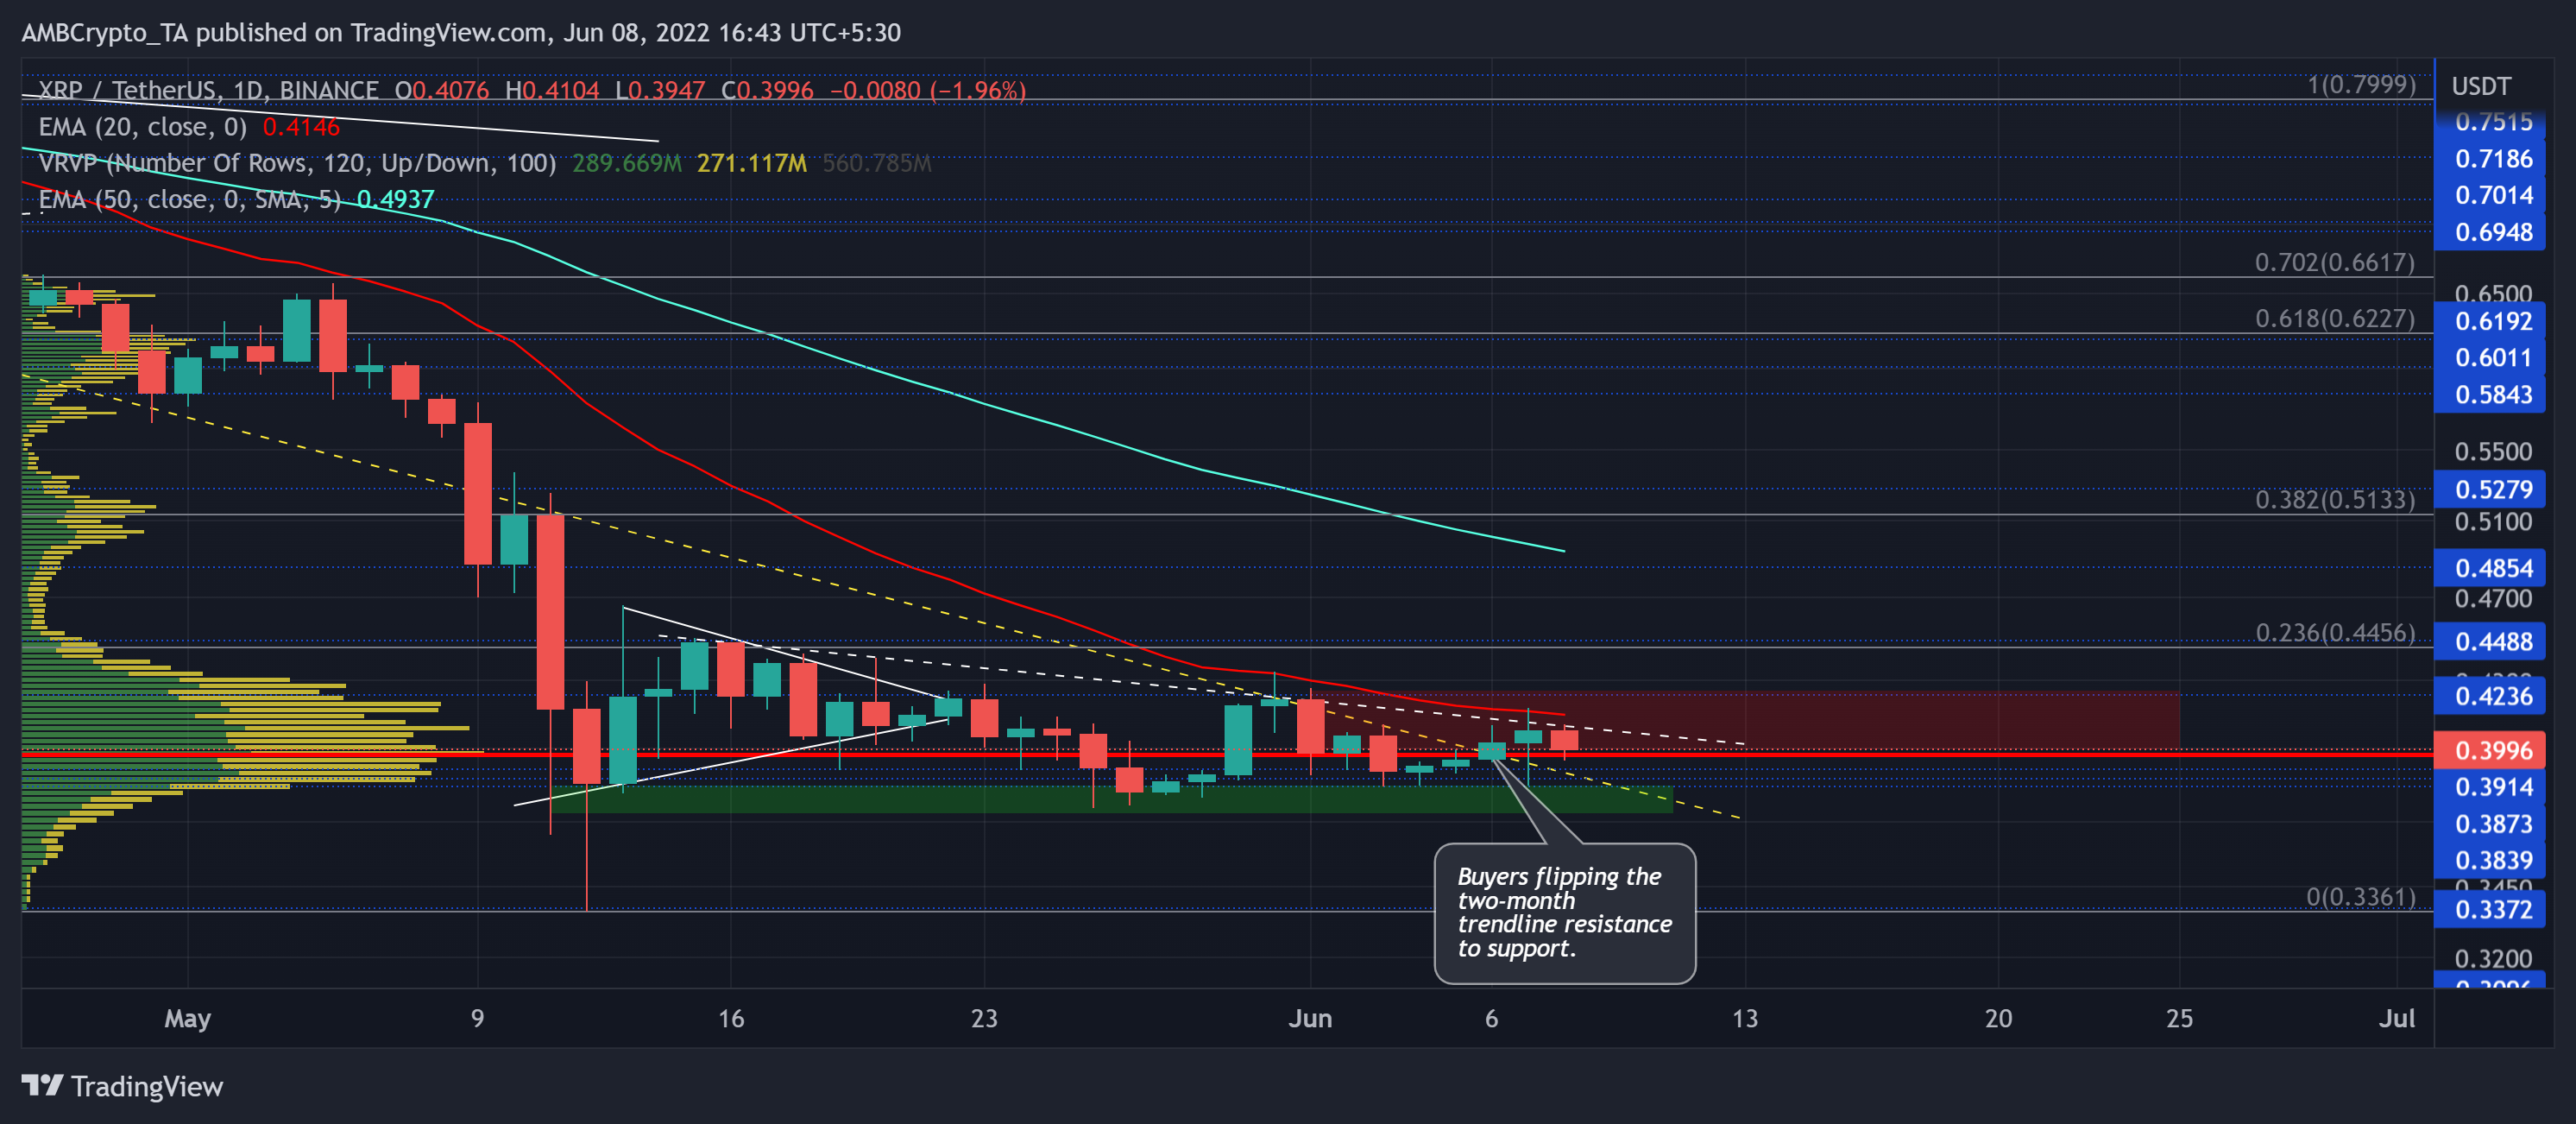Viewport: 2576px width, 1124px height.
Task: Select the EMA (50, close, 0, SMA, 5) label
Action: point(190,199)
